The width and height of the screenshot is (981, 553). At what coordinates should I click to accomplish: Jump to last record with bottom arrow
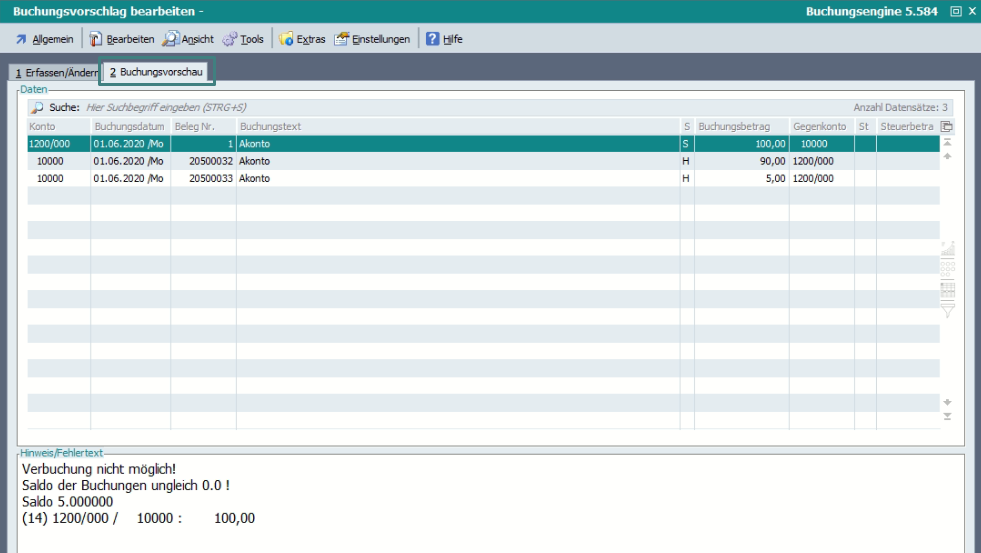(x=947, y=417)
